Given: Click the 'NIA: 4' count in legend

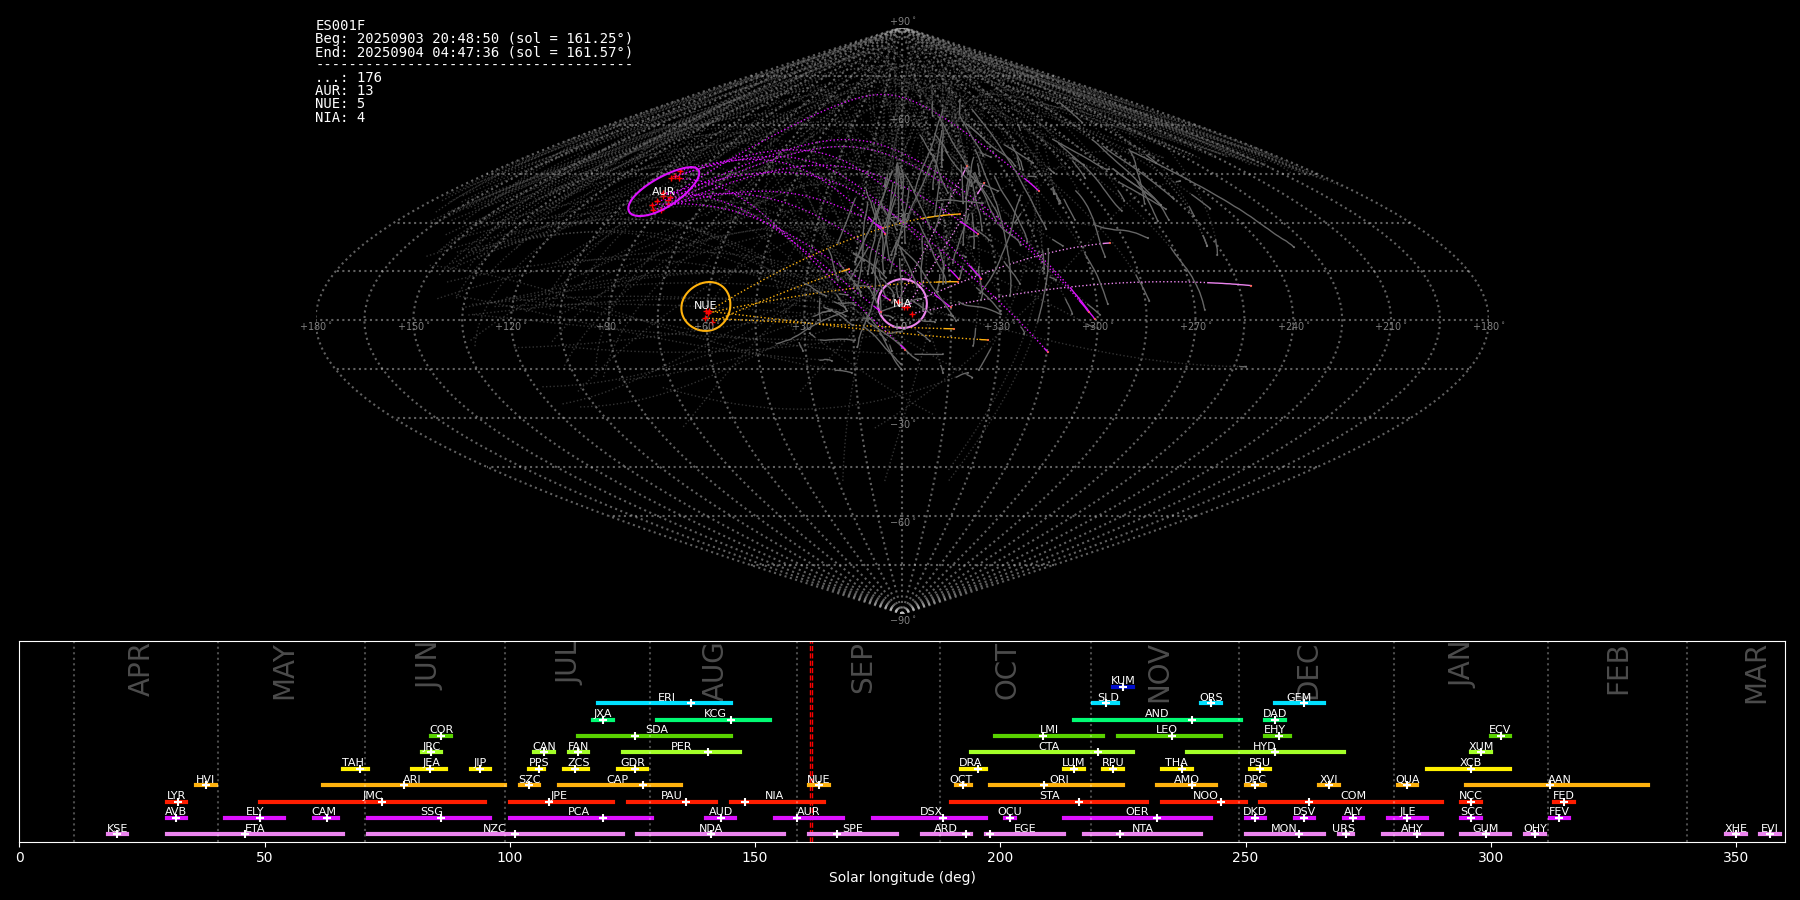Looking at the screenshot, I should (340, 118).
